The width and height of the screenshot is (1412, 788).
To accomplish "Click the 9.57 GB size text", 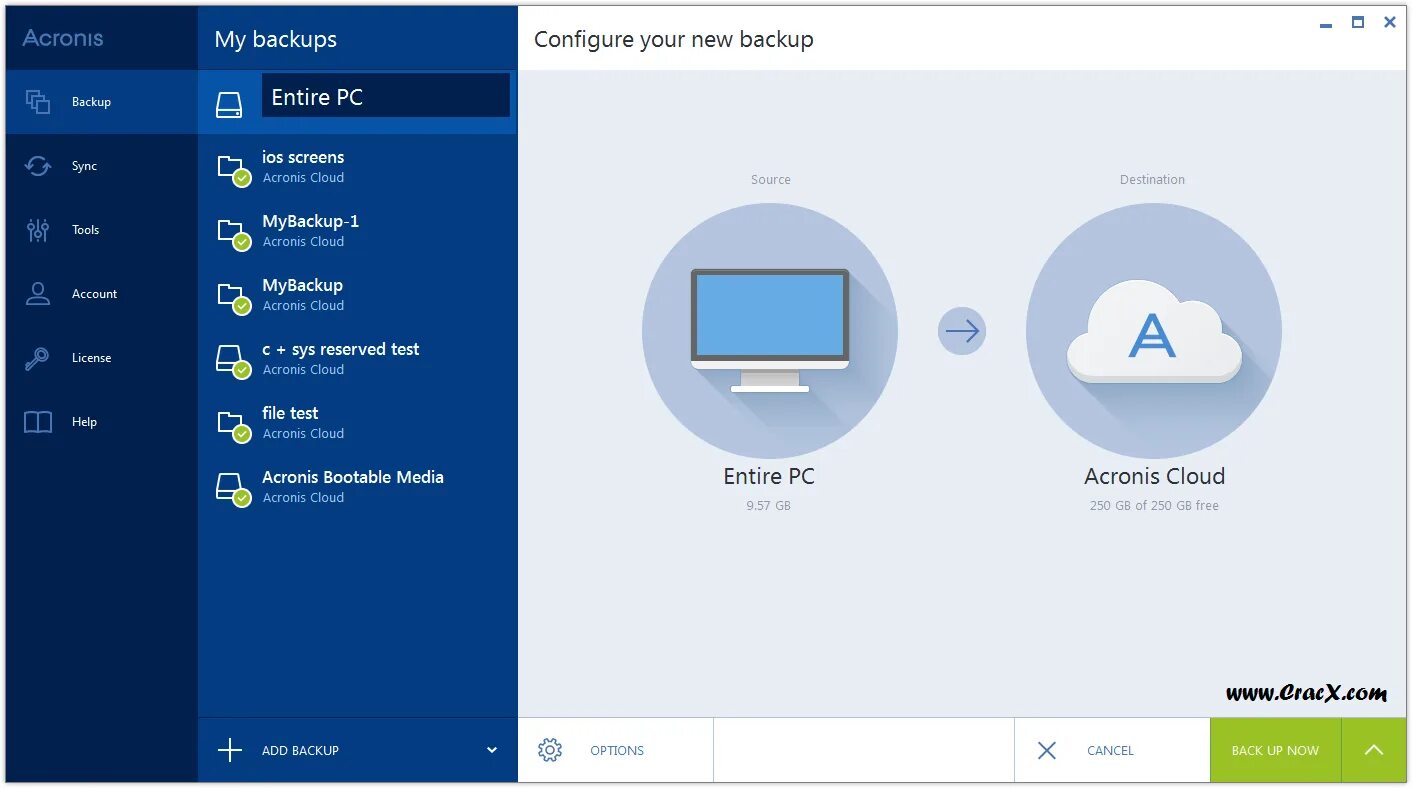I will (x=768, y=506).
